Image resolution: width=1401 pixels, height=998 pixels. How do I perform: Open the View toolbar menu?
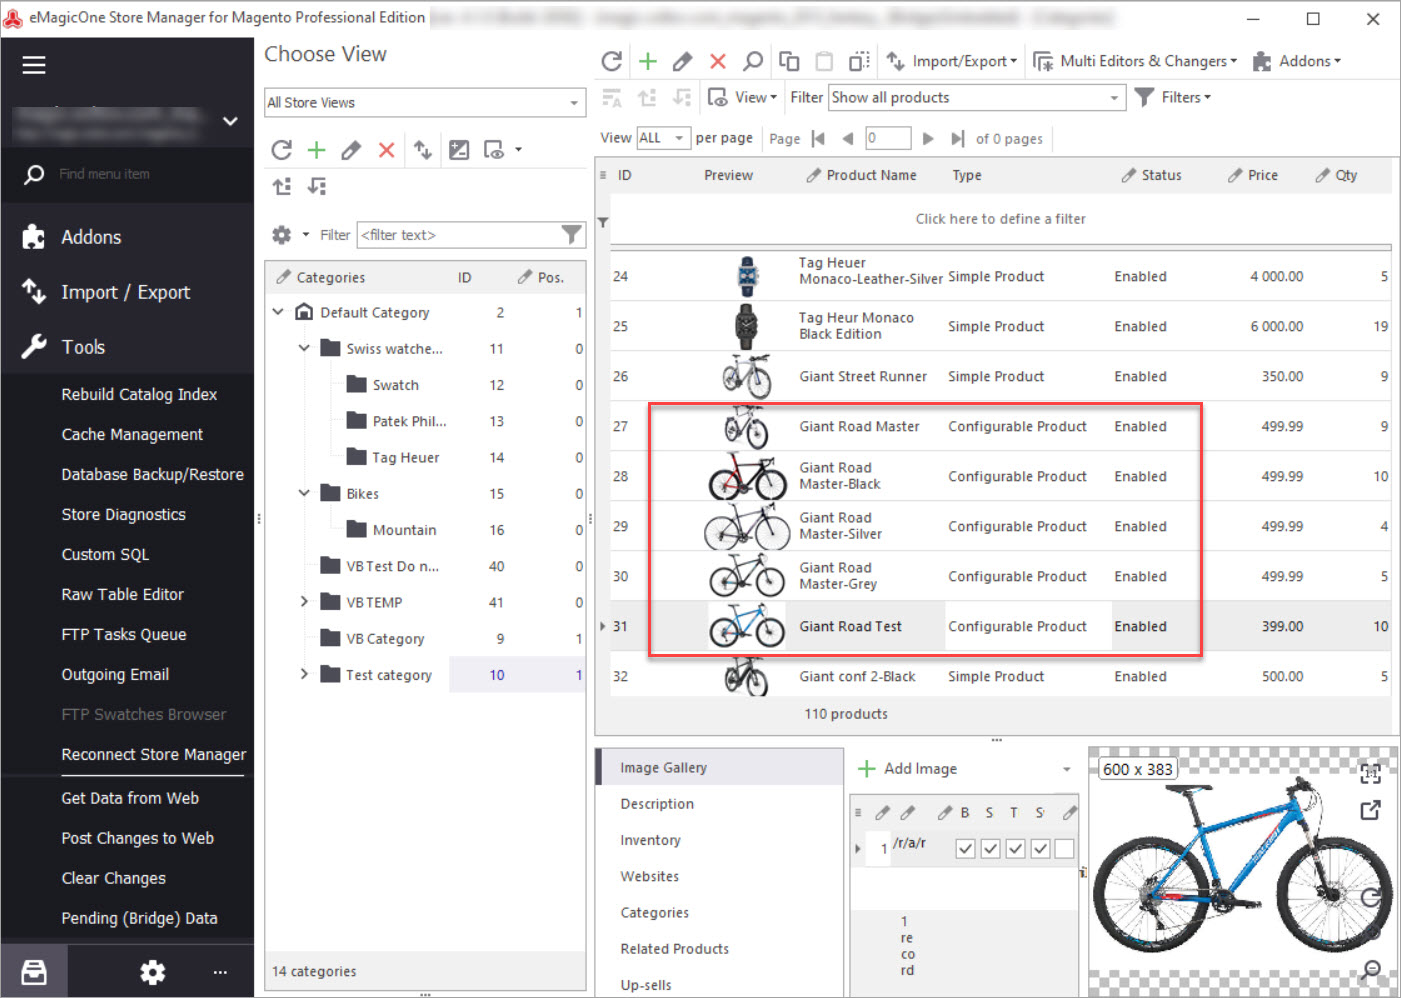click(x=743, y=97)
